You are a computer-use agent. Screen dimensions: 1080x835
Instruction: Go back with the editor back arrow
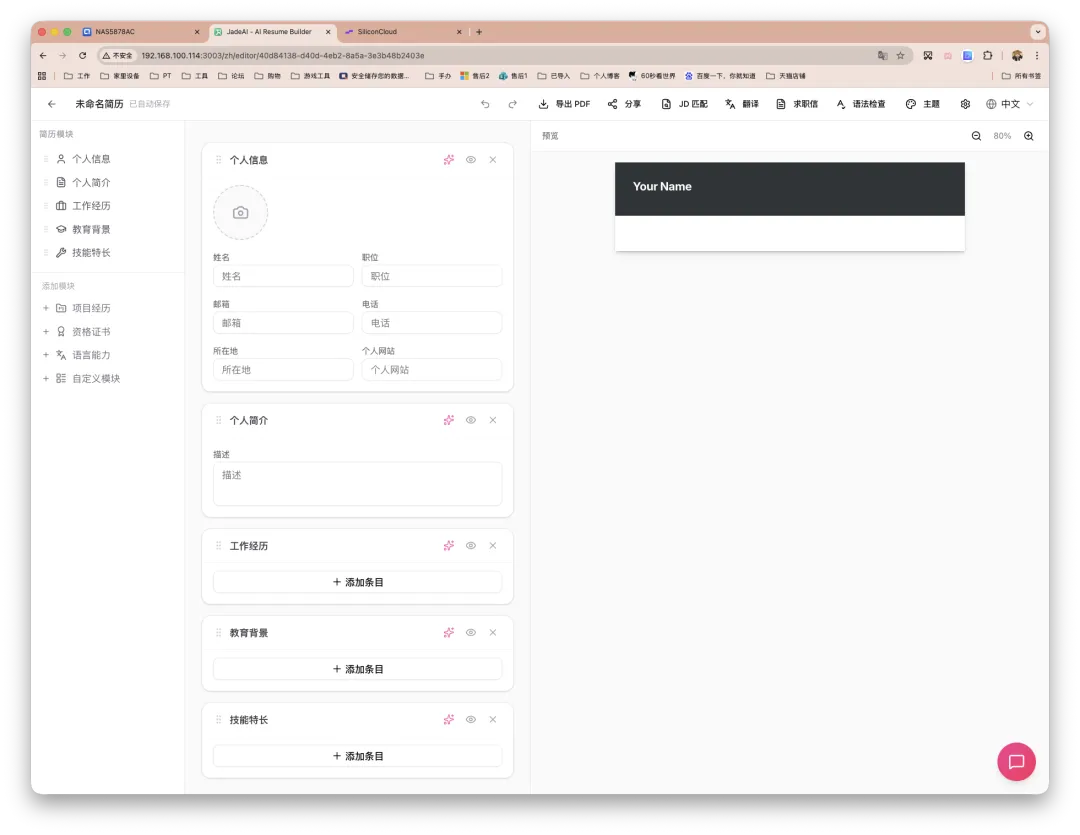pyautogui.click(x=52, y=104)
